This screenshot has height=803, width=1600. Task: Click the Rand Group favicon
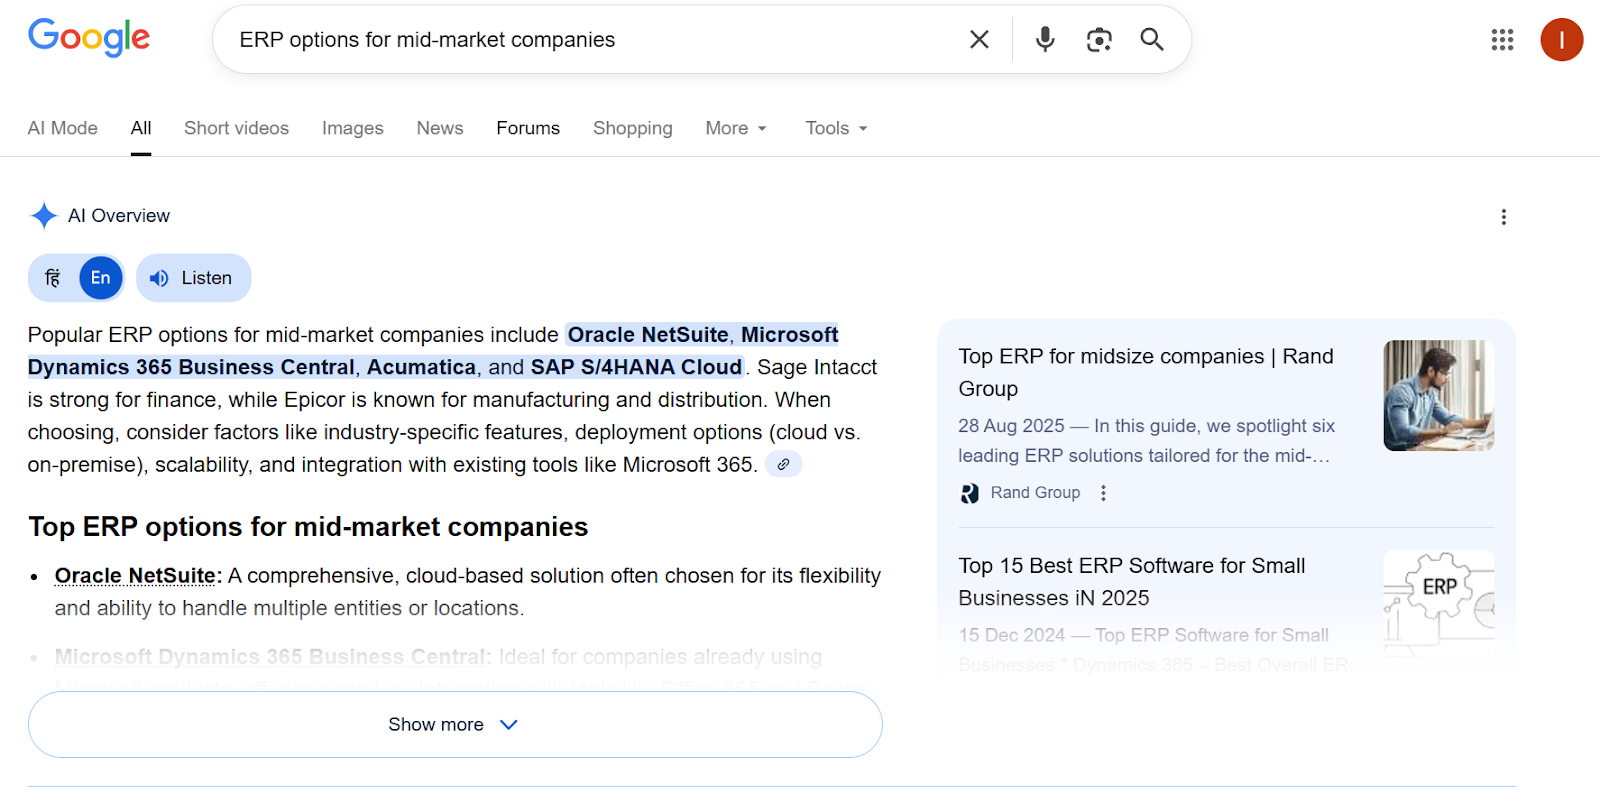coord(969,493)
